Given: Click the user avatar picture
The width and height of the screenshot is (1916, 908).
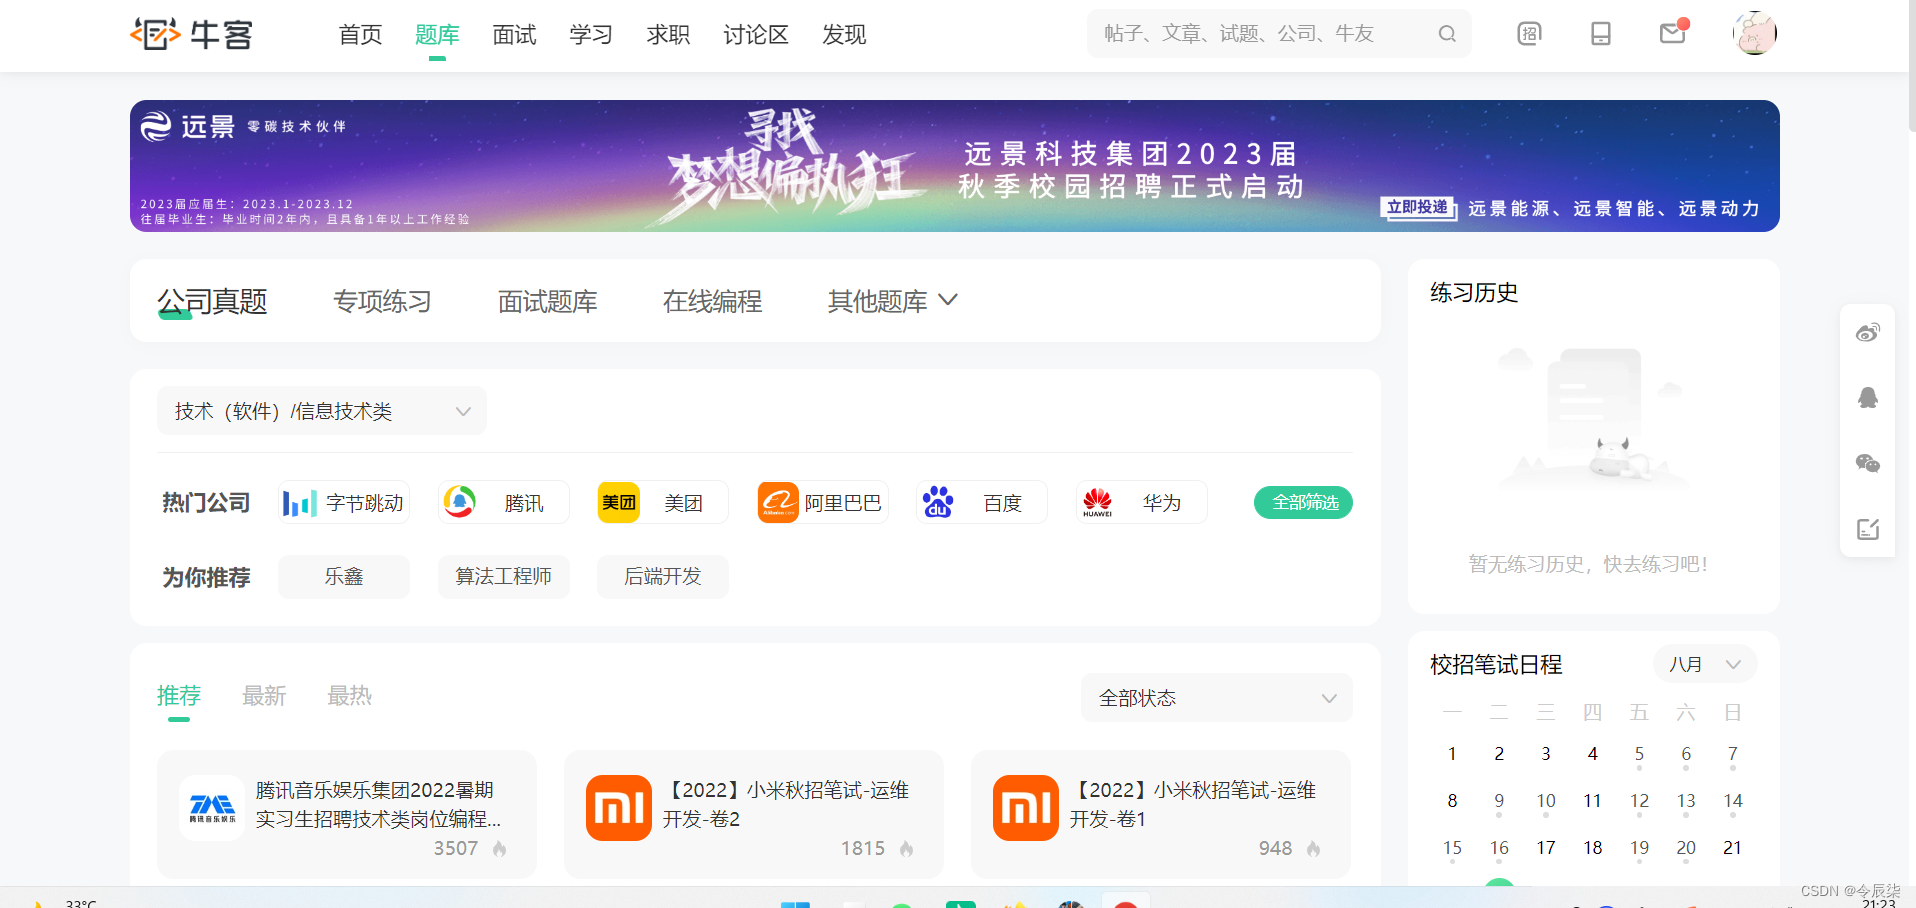Looking at the screenshot, I should pyautogui.click(x=1755, y=33).
